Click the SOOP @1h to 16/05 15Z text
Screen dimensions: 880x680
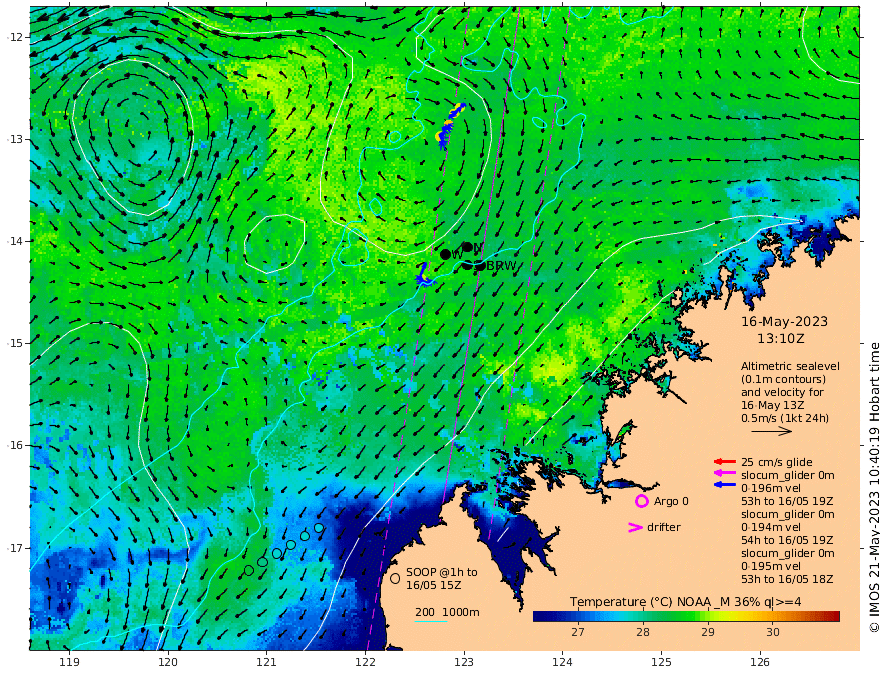(442, 578)
